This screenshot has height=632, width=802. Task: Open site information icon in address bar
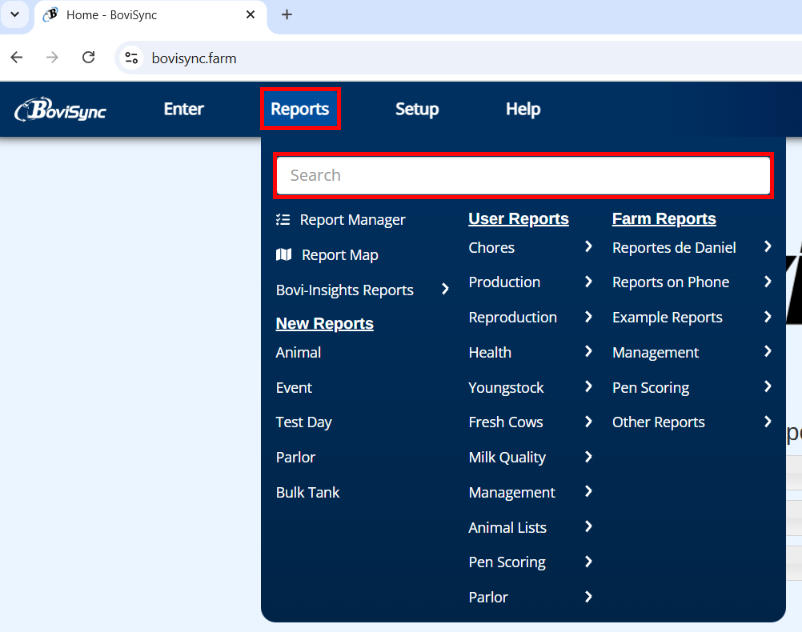point(131,58)
